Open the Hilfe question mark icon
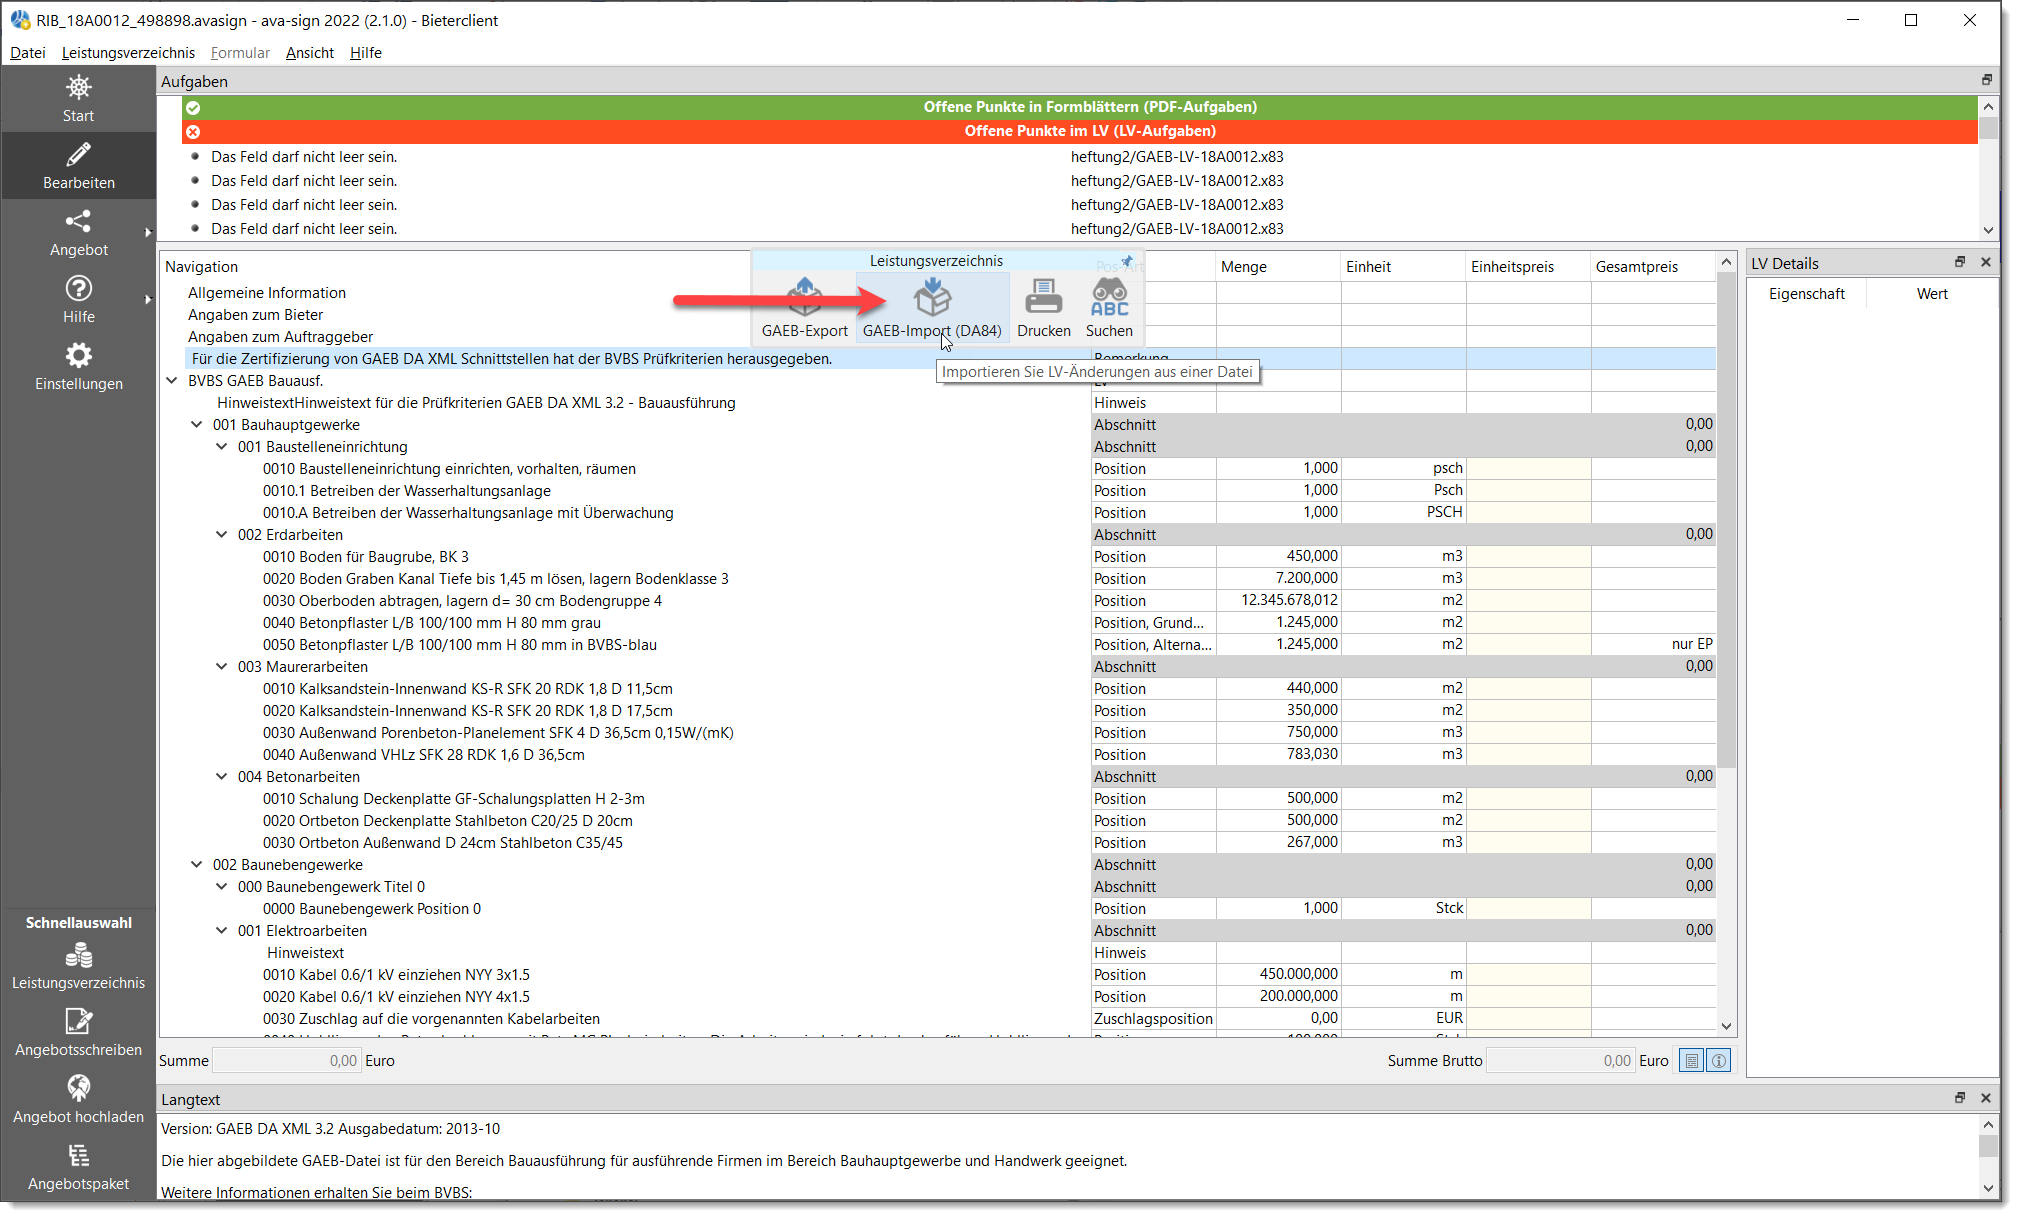The image size is (2017, 1217). [x=78, y=288]
